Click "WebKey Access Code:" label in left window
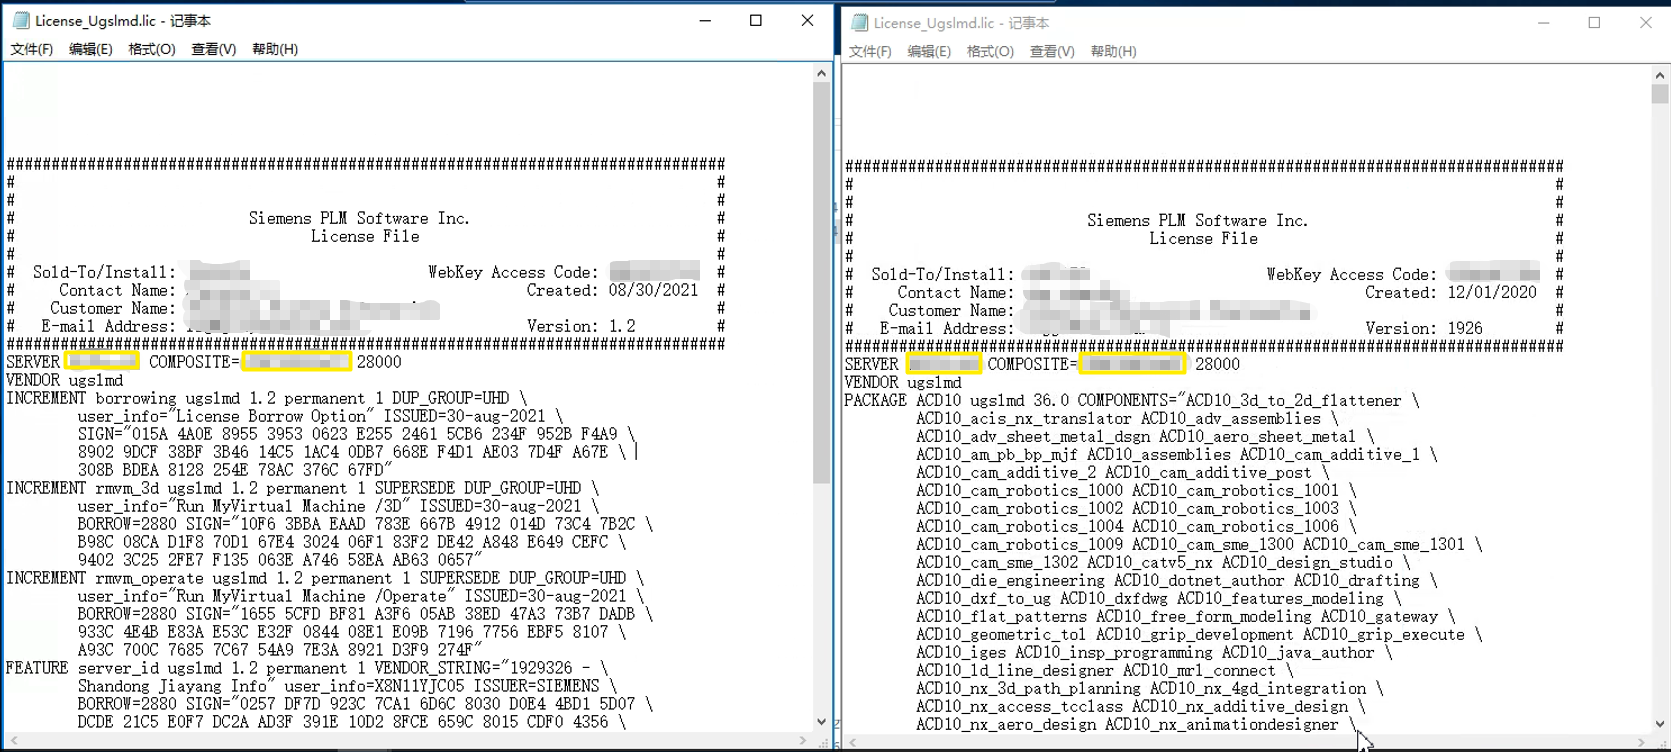Image resolution: width=1671 pixels, height=752 pixels. [513, 272]
